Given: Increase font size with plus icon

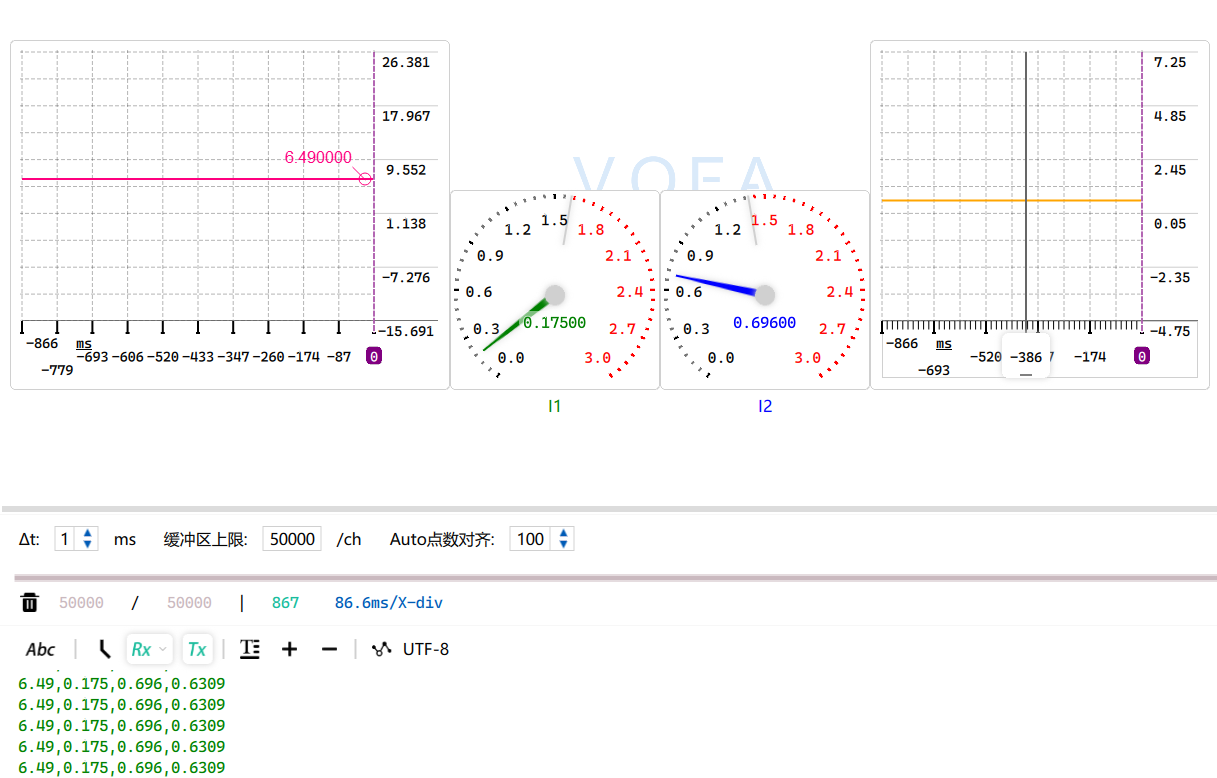Looking at the screenshot, I should pyautogui.click(x=289, y=649).
